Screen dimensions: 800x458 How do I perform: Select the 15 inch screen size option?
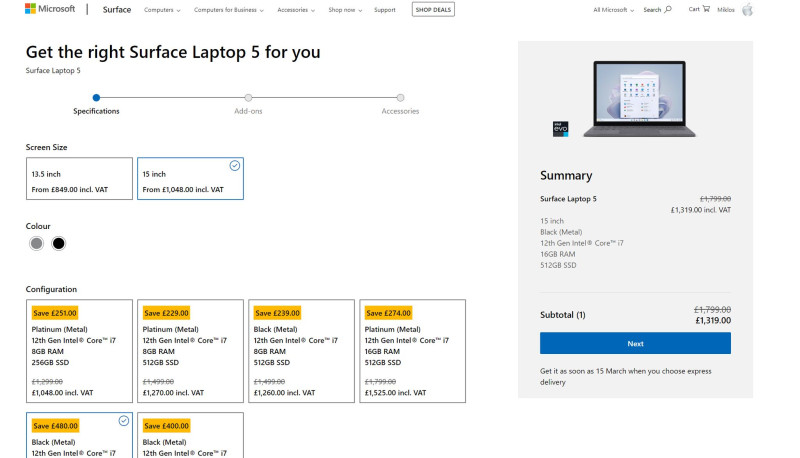pyautogui.click(x=190, y=179)
